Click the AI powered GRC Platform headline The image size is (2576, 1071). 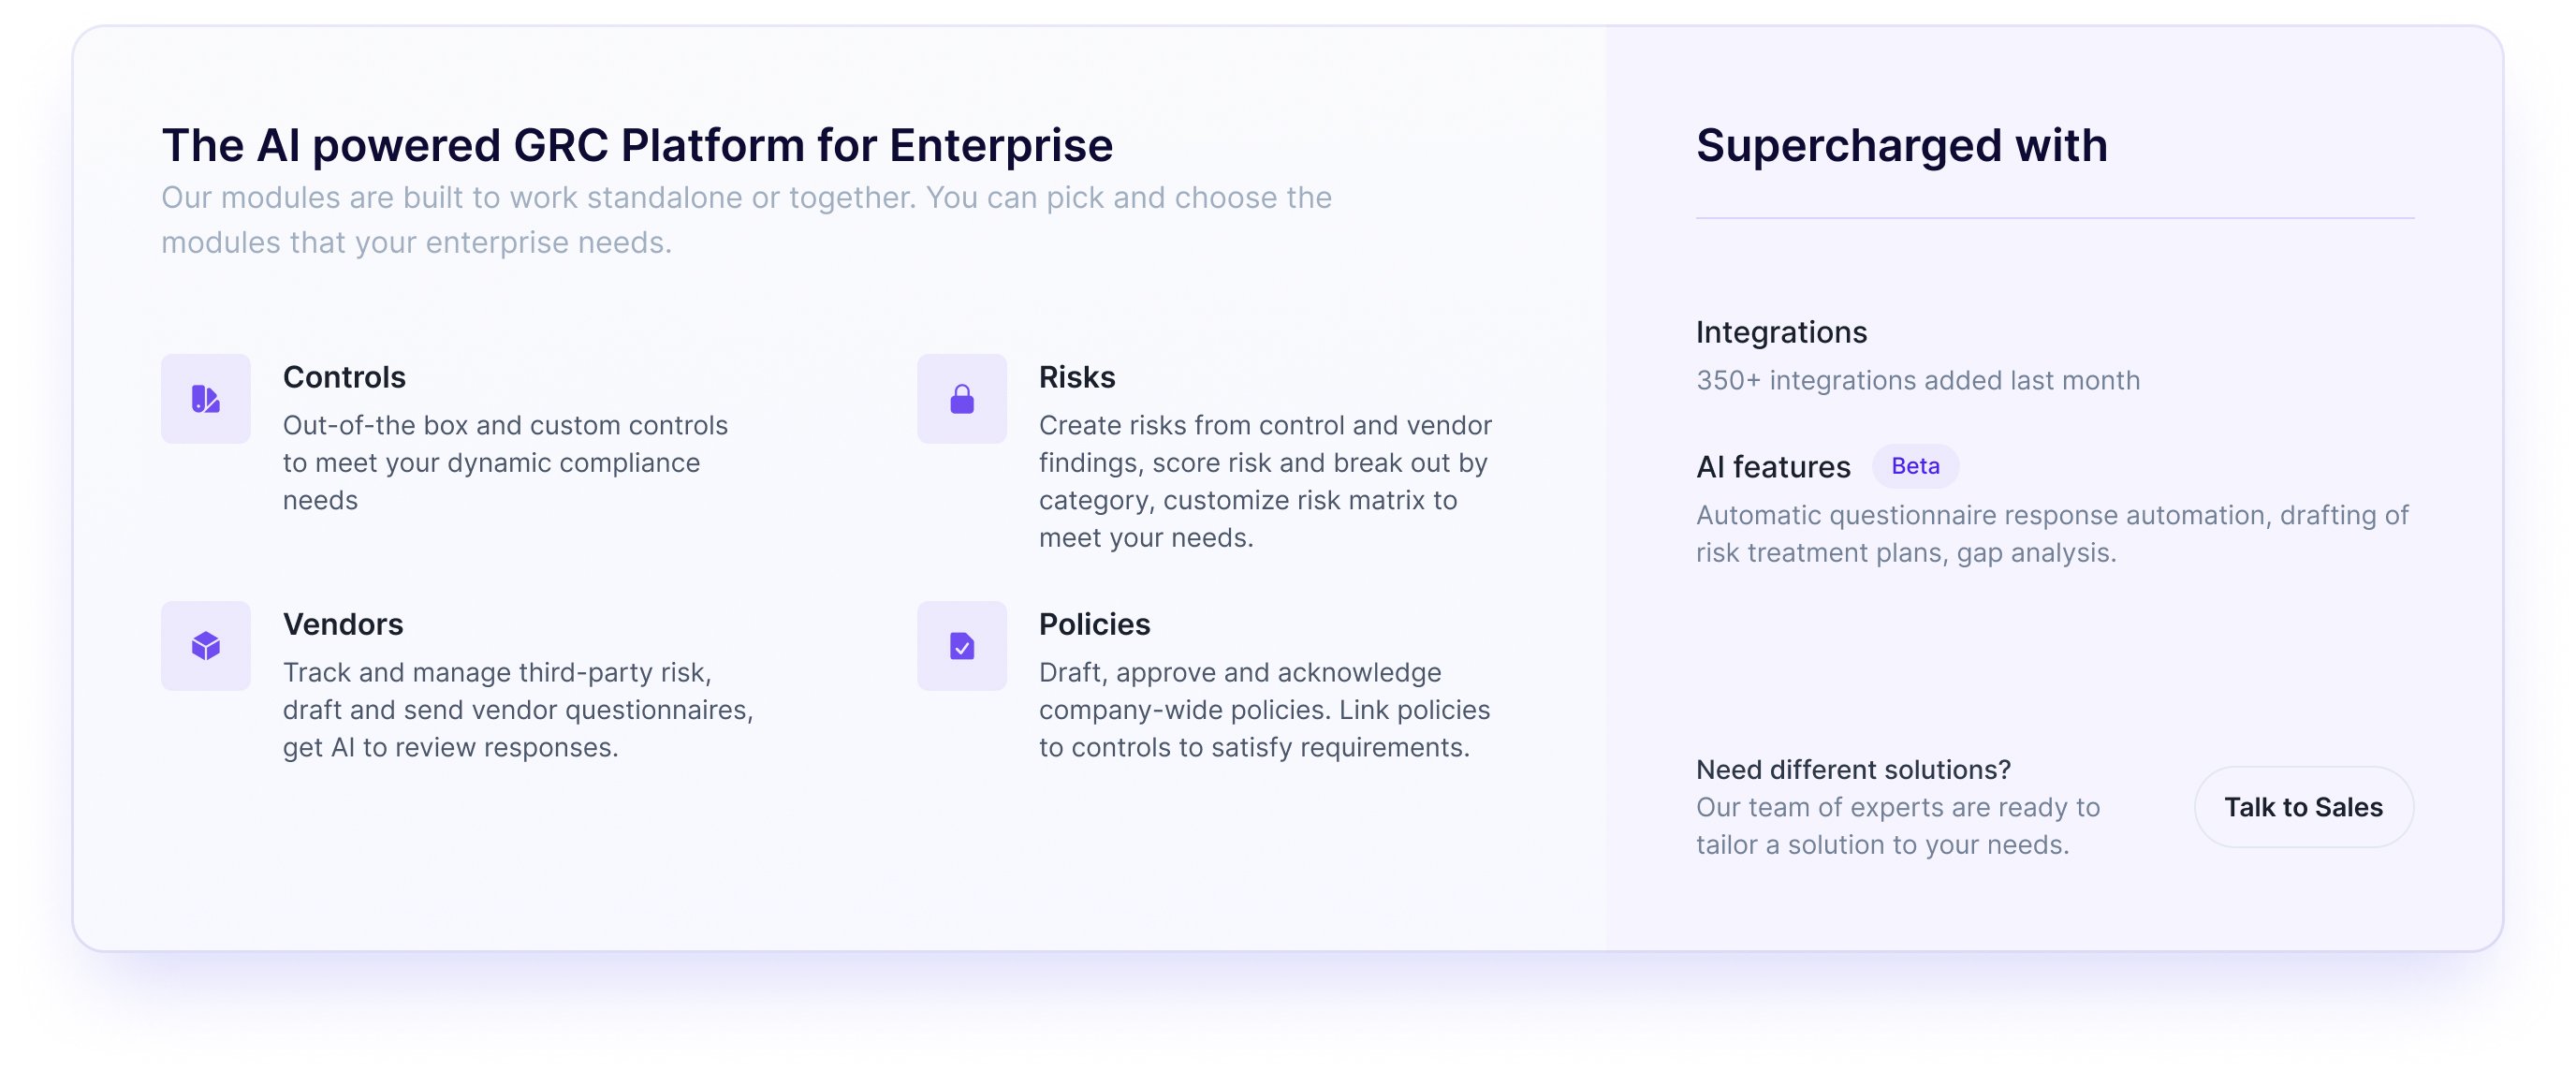pos(637,146)
